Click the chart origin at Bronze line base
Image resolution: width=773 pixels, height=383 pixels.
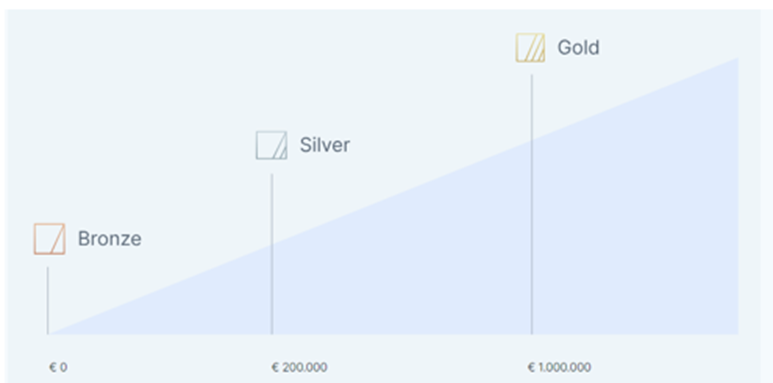pyautogui.click(x=48, y=334)
